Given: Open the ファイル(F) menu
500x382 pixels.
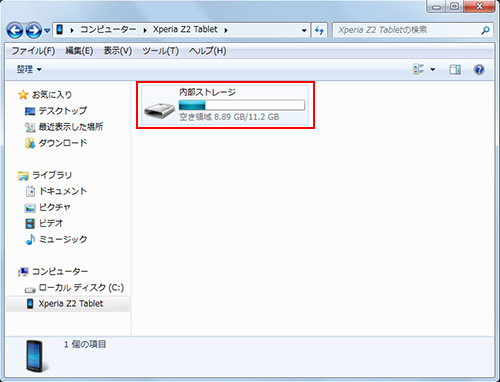Looking at the screenshot, I should click(x=33, y=51).
